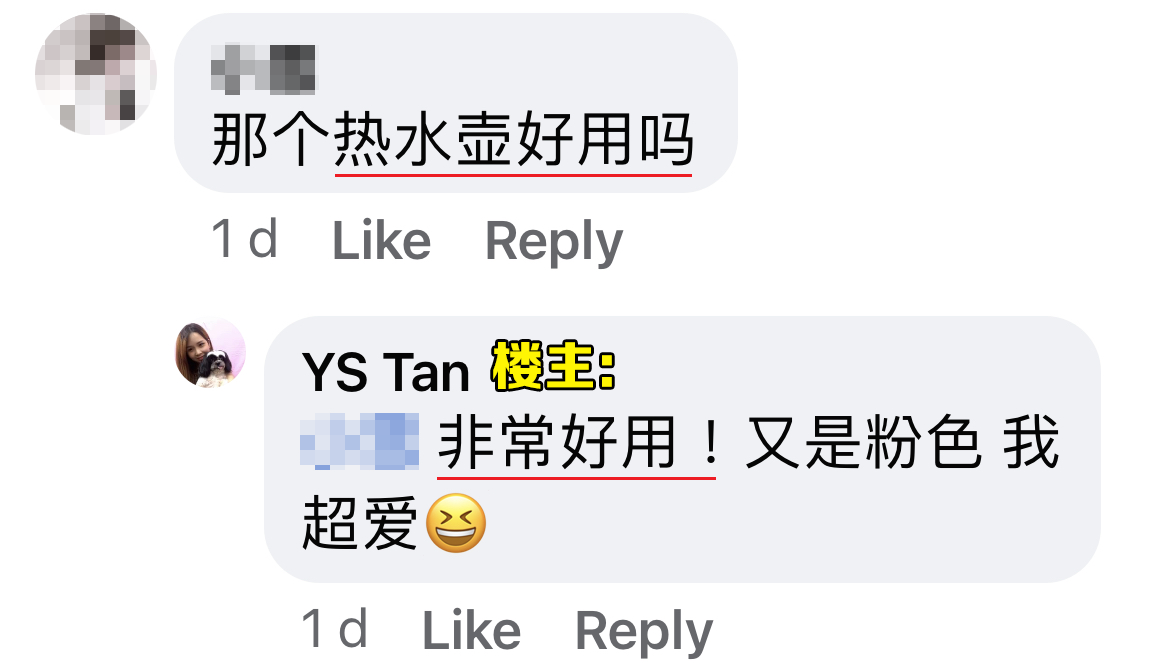Click the word 那个 in first comment
Viewport: 1170px width, 669px height.
271,139
